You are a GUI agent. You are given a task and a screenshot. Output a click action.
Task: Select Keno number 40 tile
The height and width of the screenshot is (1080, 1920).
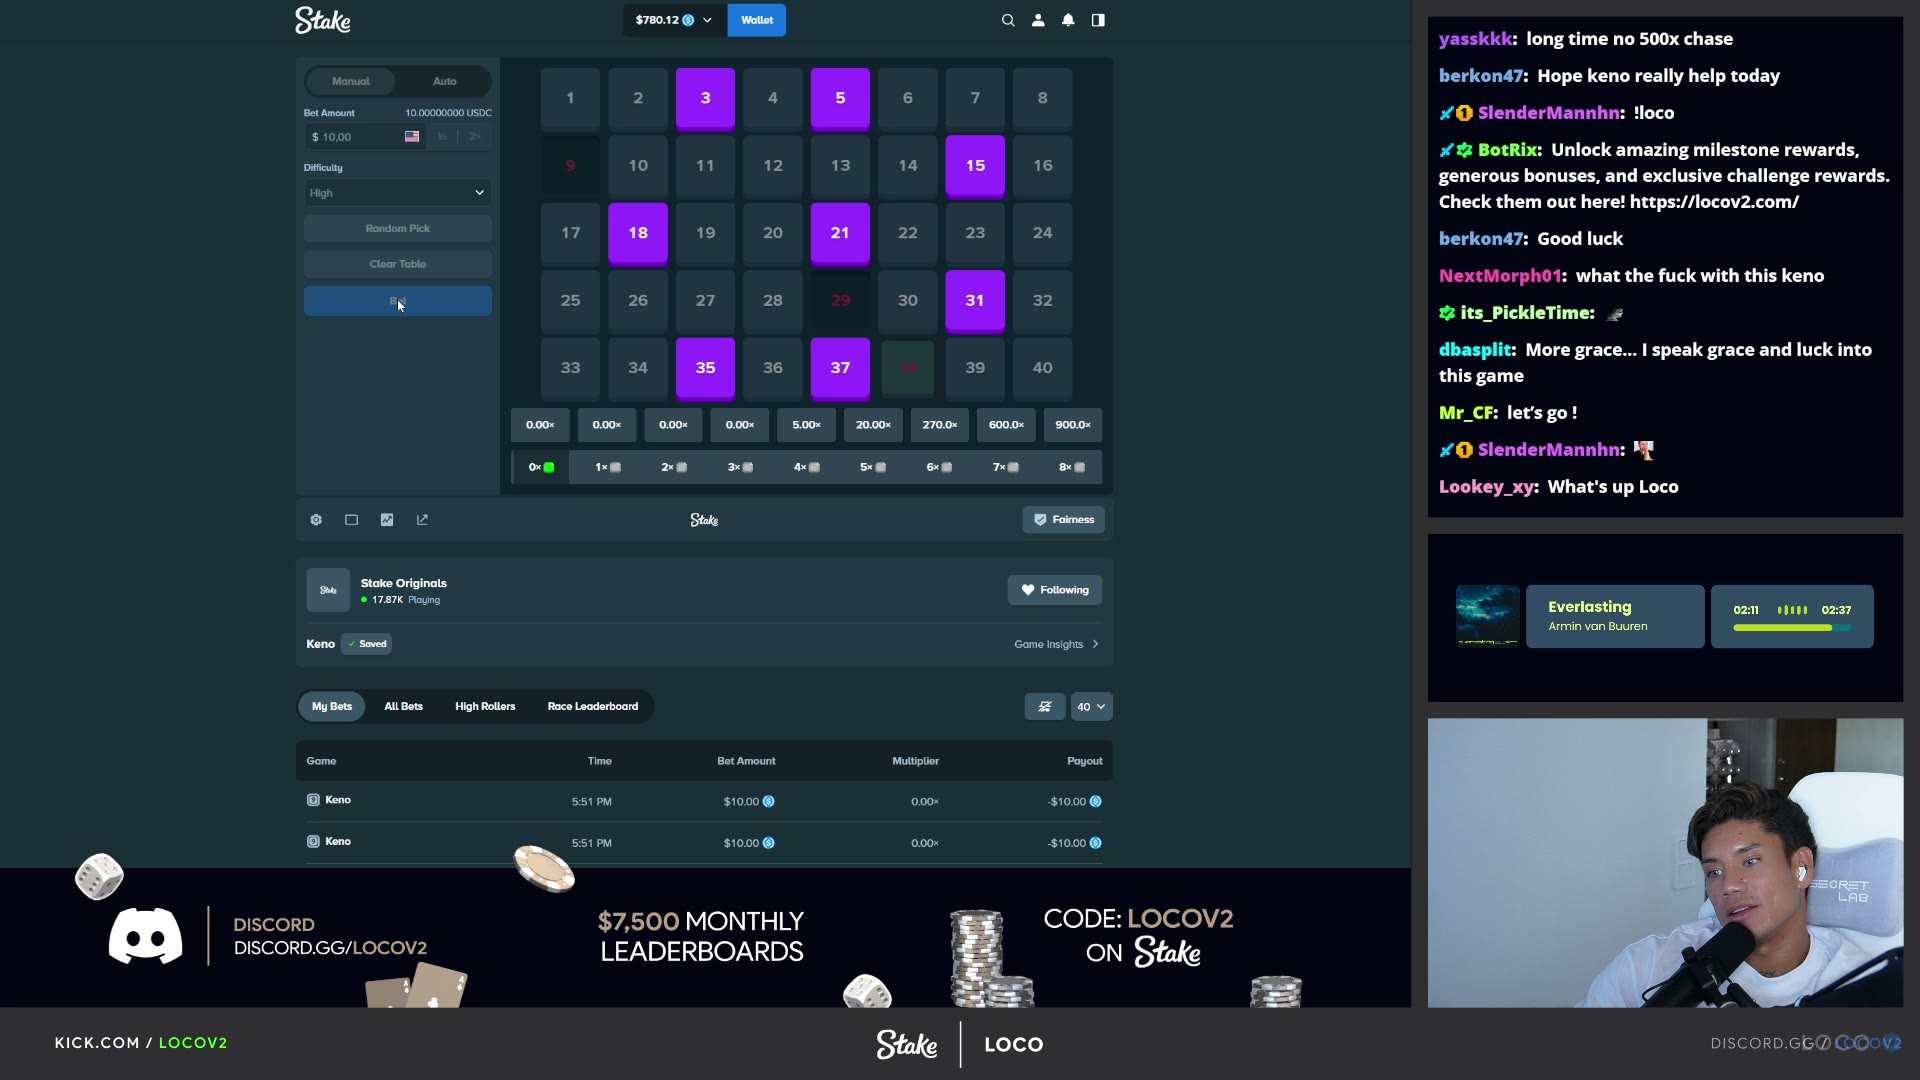click(1042, 368)
